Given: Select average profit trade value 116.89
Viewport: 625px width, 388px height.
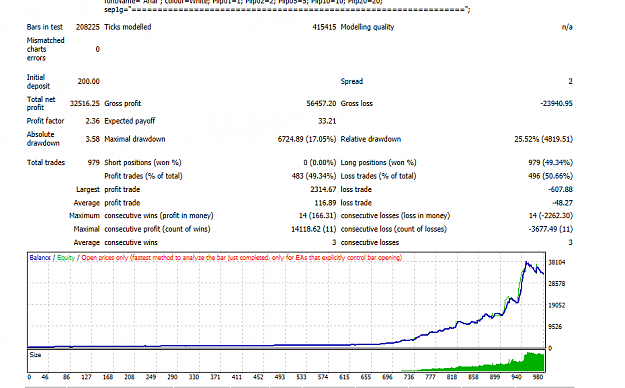Looking at the screenshot, I should [325, 203].
